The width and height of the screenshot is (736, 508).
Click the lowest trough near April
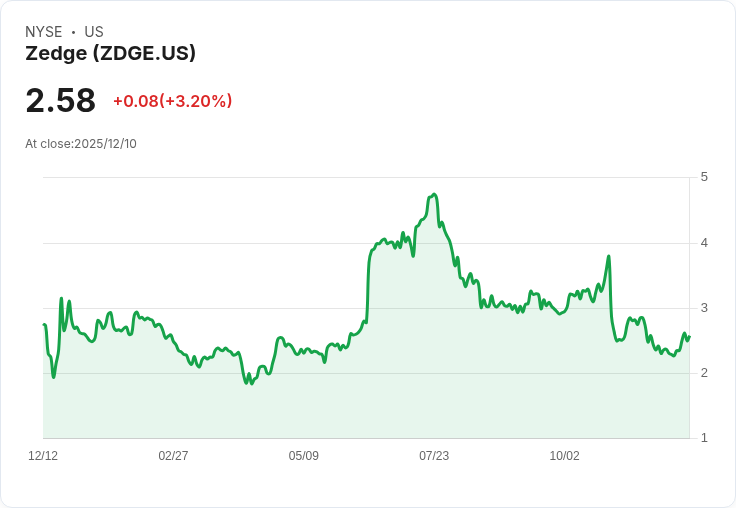246,384
